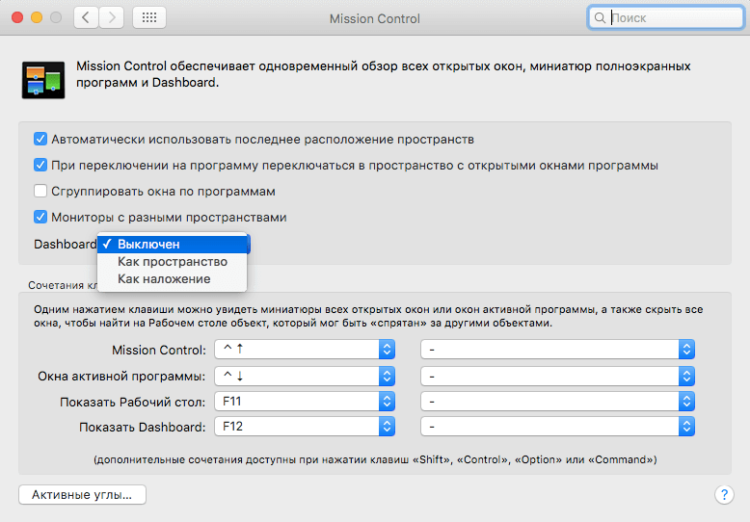Screen dimensions: 750x522
Task: Open Окна активной программы mouse shortcut dropdown
Action: pos(557,376)
